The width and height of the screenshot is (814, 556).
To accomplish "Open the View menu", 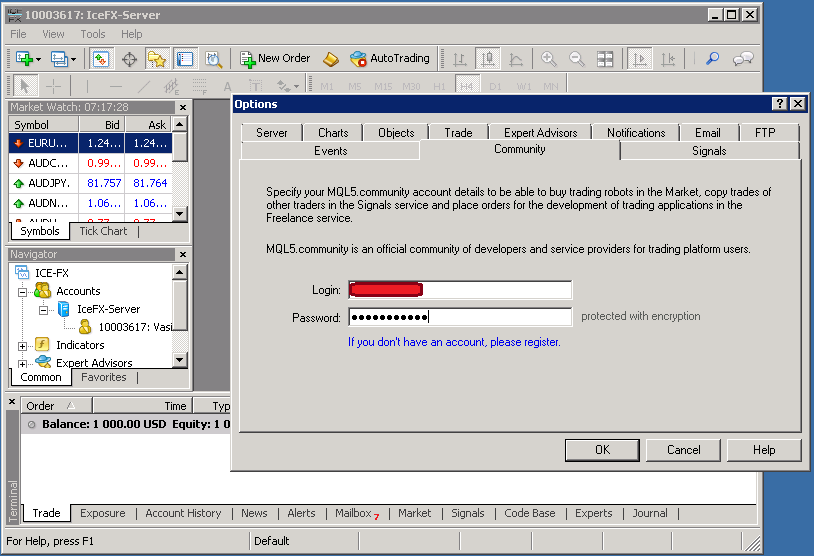I will pos(53,34).
